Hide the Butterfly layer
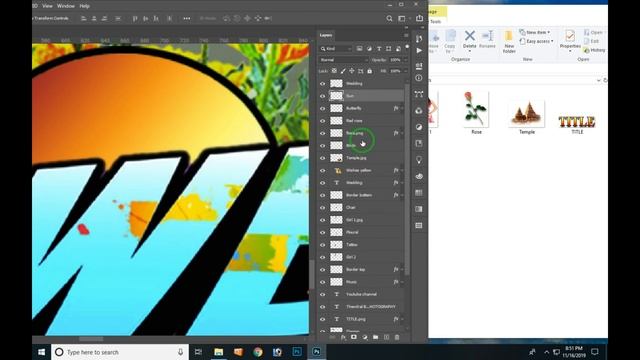The height and width of the screenshot is (360, 640). coord(322,109)
